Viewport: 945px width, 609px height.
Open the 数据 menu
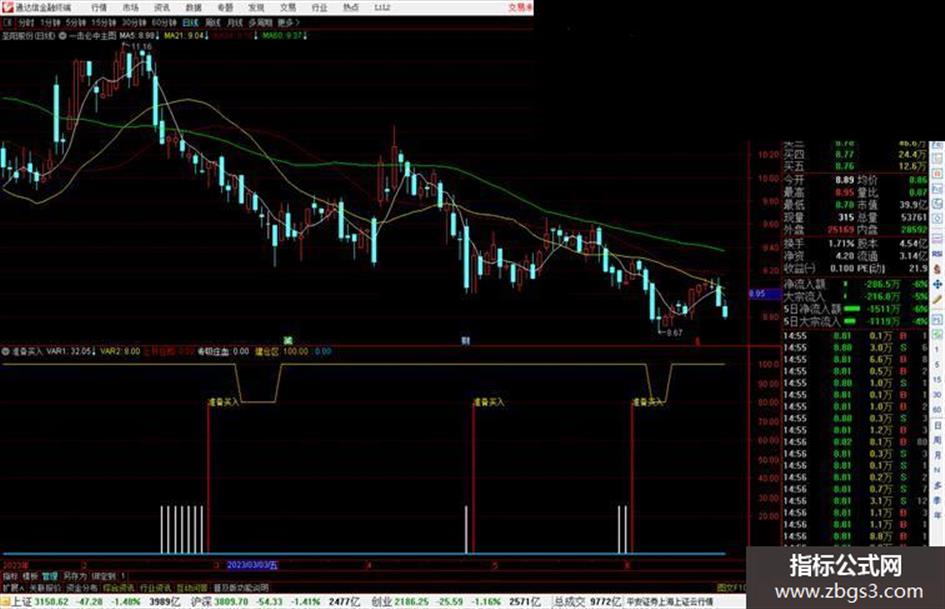(193, 8)
